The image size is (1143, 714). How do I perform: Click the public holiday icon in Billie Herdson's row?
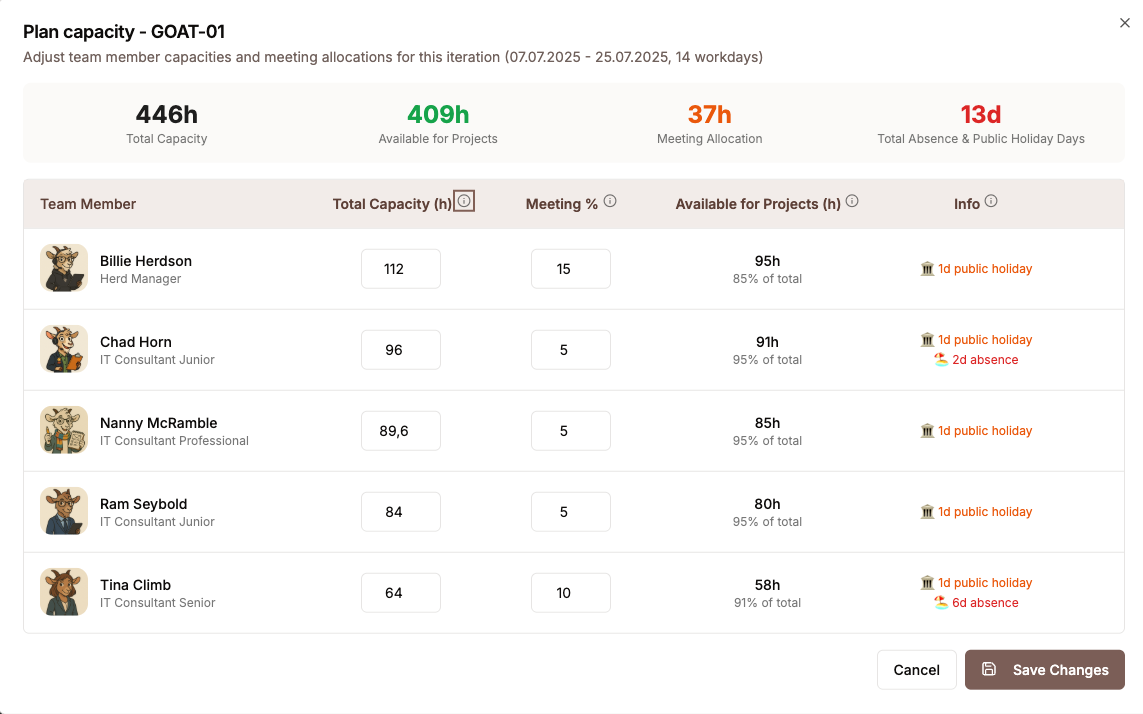point(928,268)
